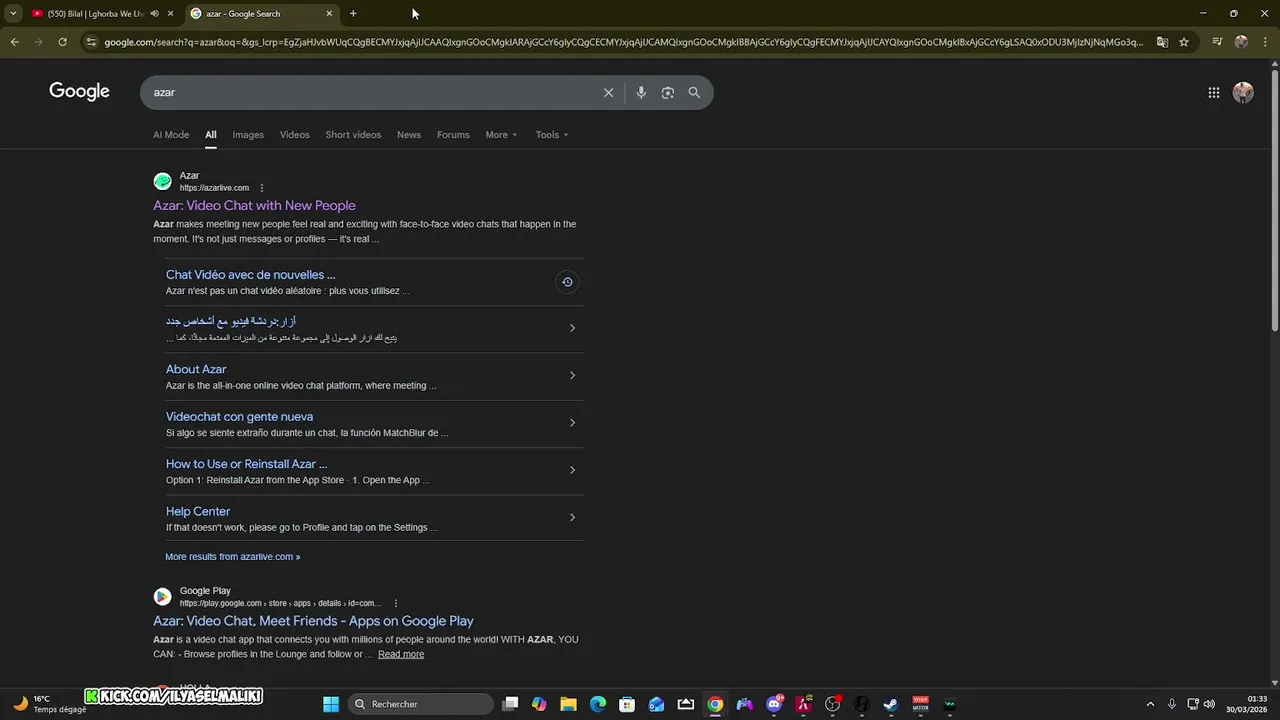The height and width of the screenshot is (720, 1280).
Task: Click the translate page icon
Action: click(1162, 42)
